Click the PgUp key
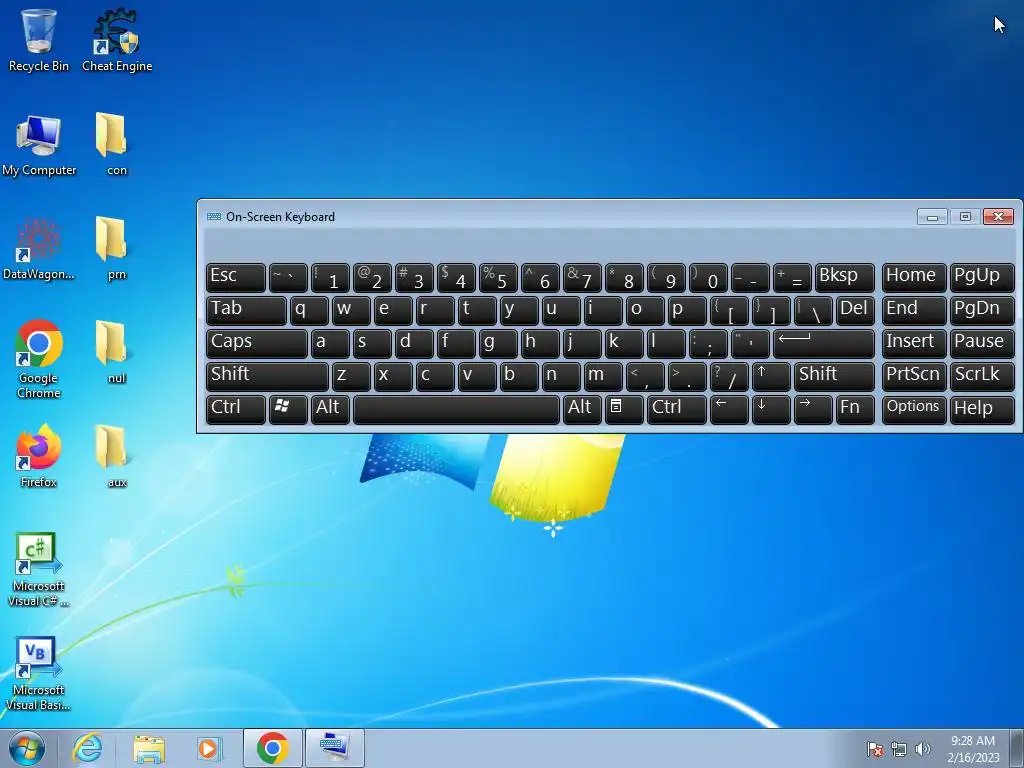The width and height of the screenshot is (1024, 768). pos(982,278)
